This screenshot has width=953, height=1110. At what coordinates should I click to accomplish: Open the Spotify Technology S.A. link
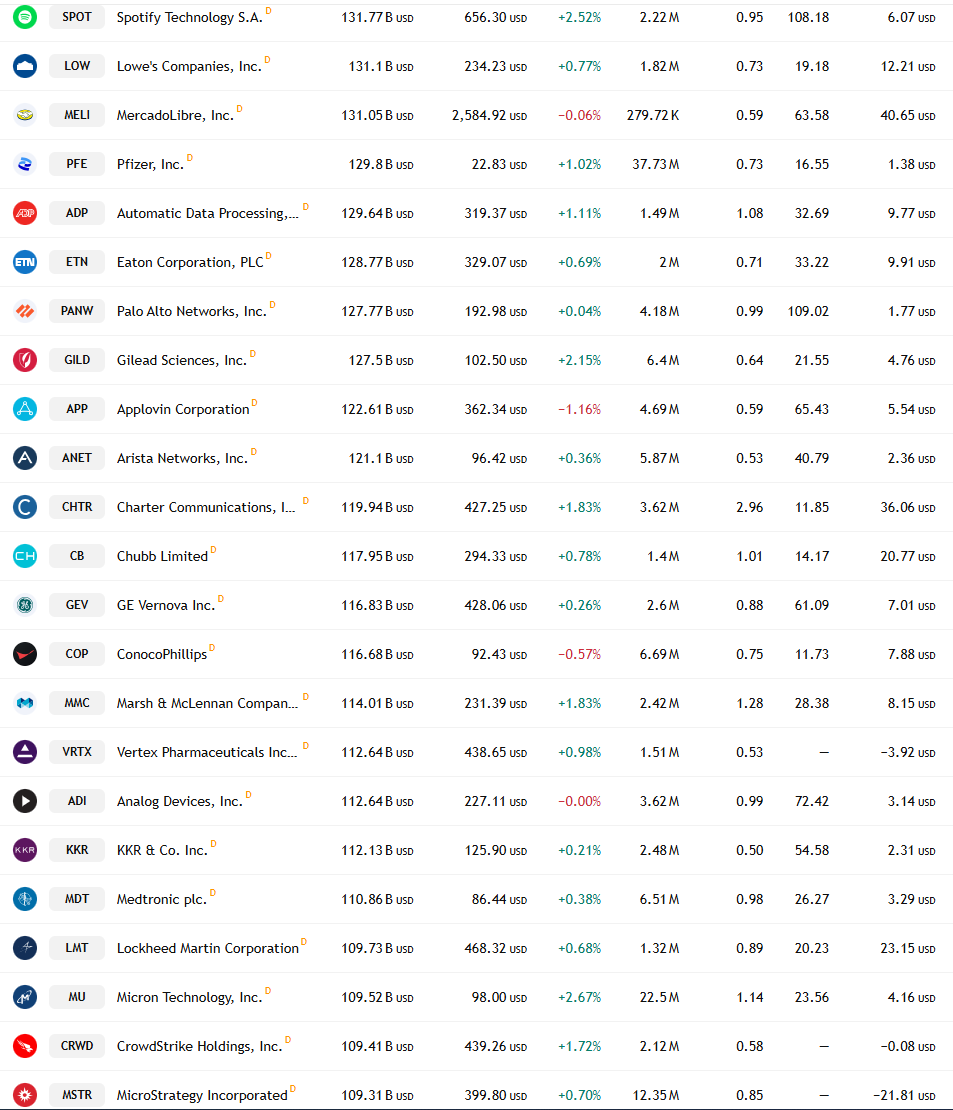[x=190, y=18]
